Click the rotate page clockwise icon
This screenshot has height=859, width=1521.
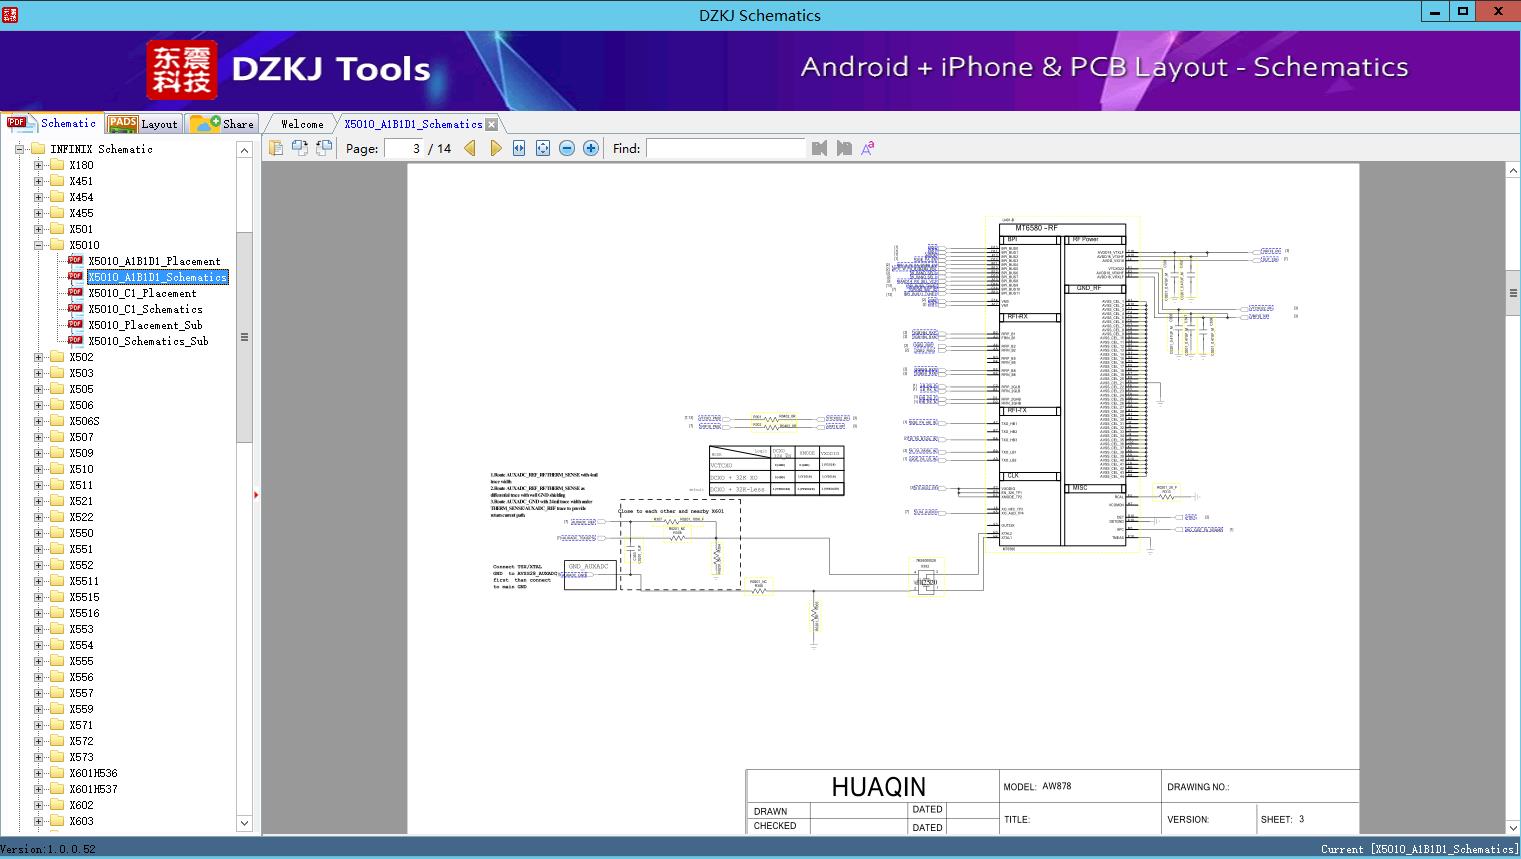click(x=324, y=148)
